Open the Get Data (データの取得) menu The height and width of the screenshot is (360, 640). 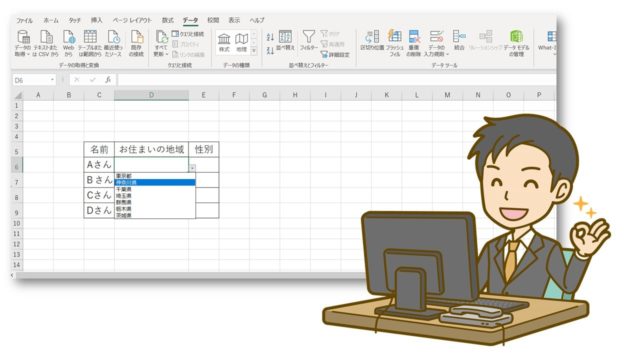click(23, 43)
